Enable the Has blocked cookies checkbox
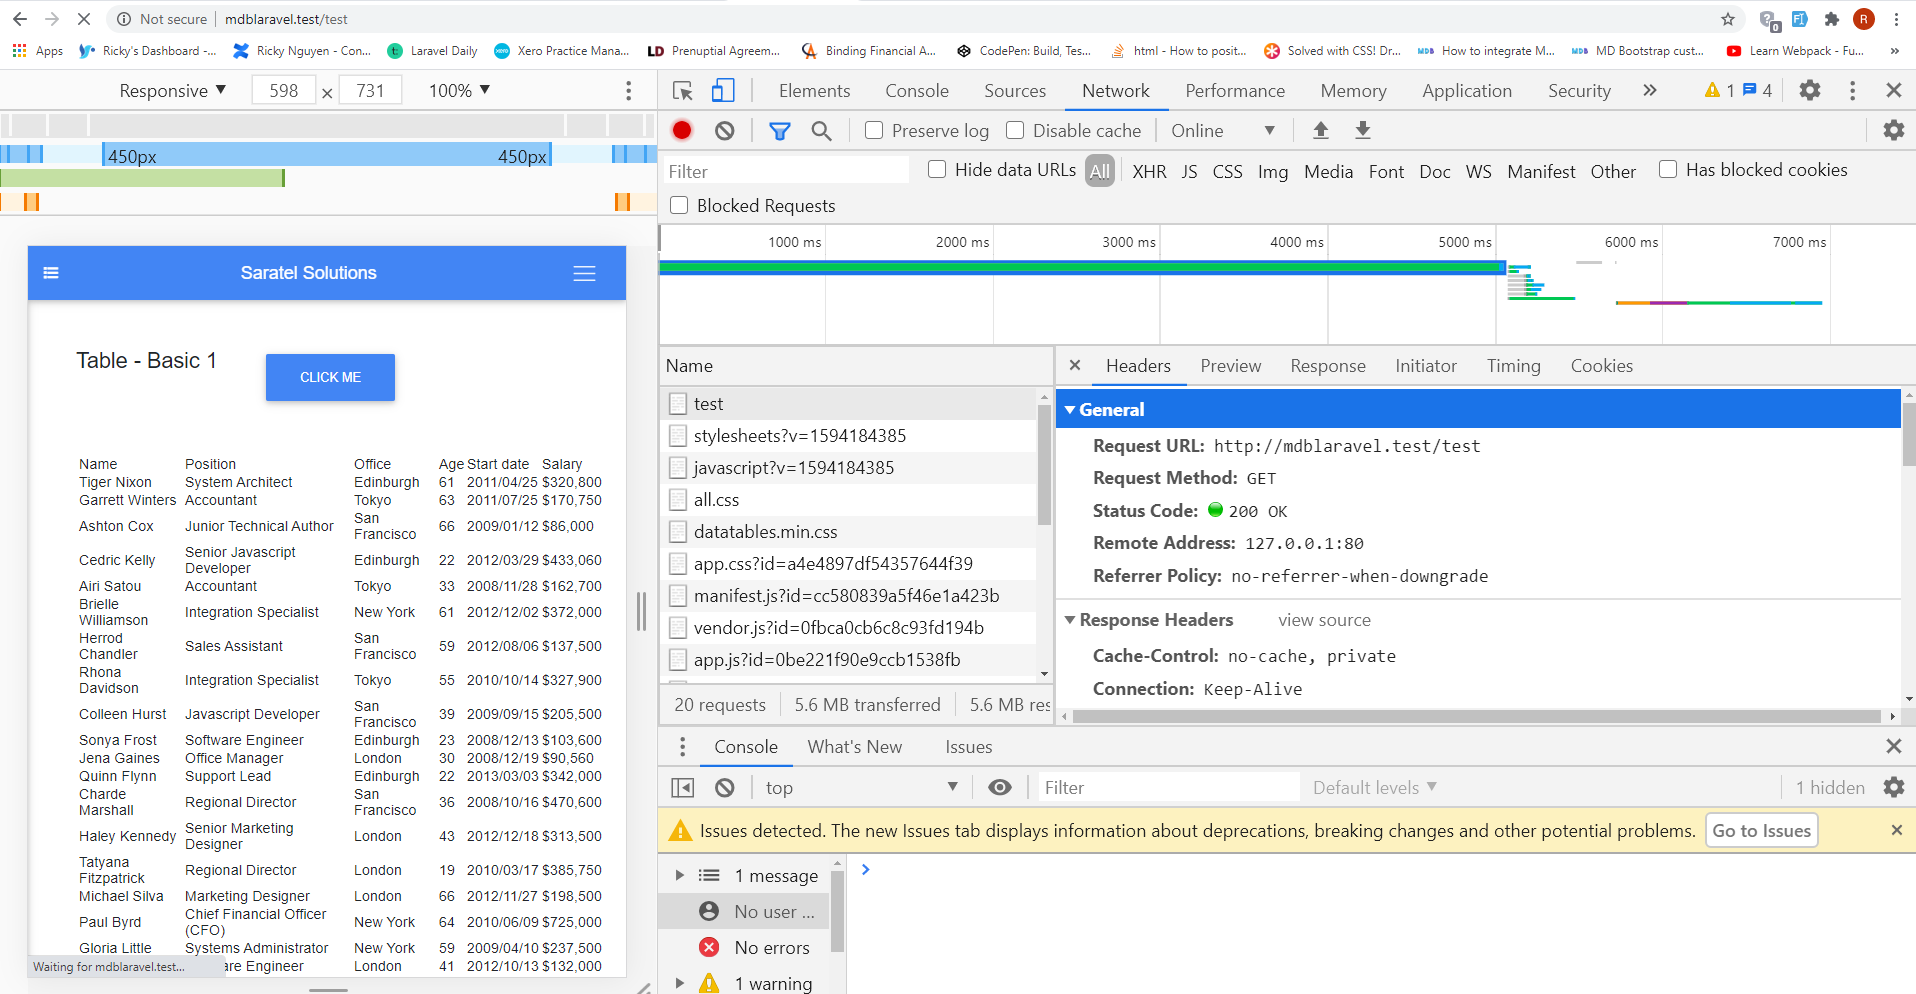 point(1667,169)
